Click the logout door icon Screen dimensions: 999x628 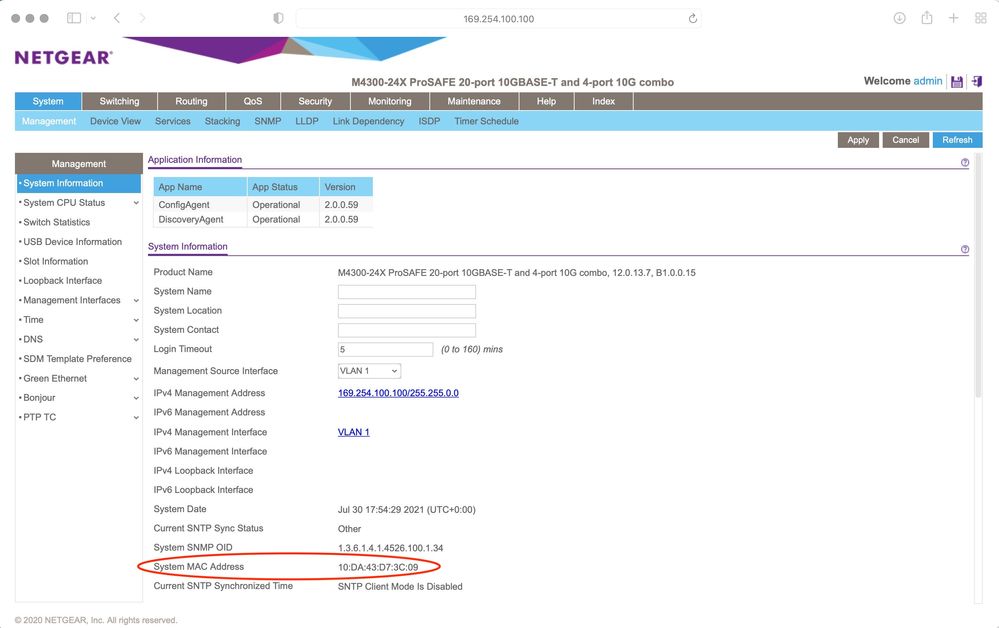977,82
